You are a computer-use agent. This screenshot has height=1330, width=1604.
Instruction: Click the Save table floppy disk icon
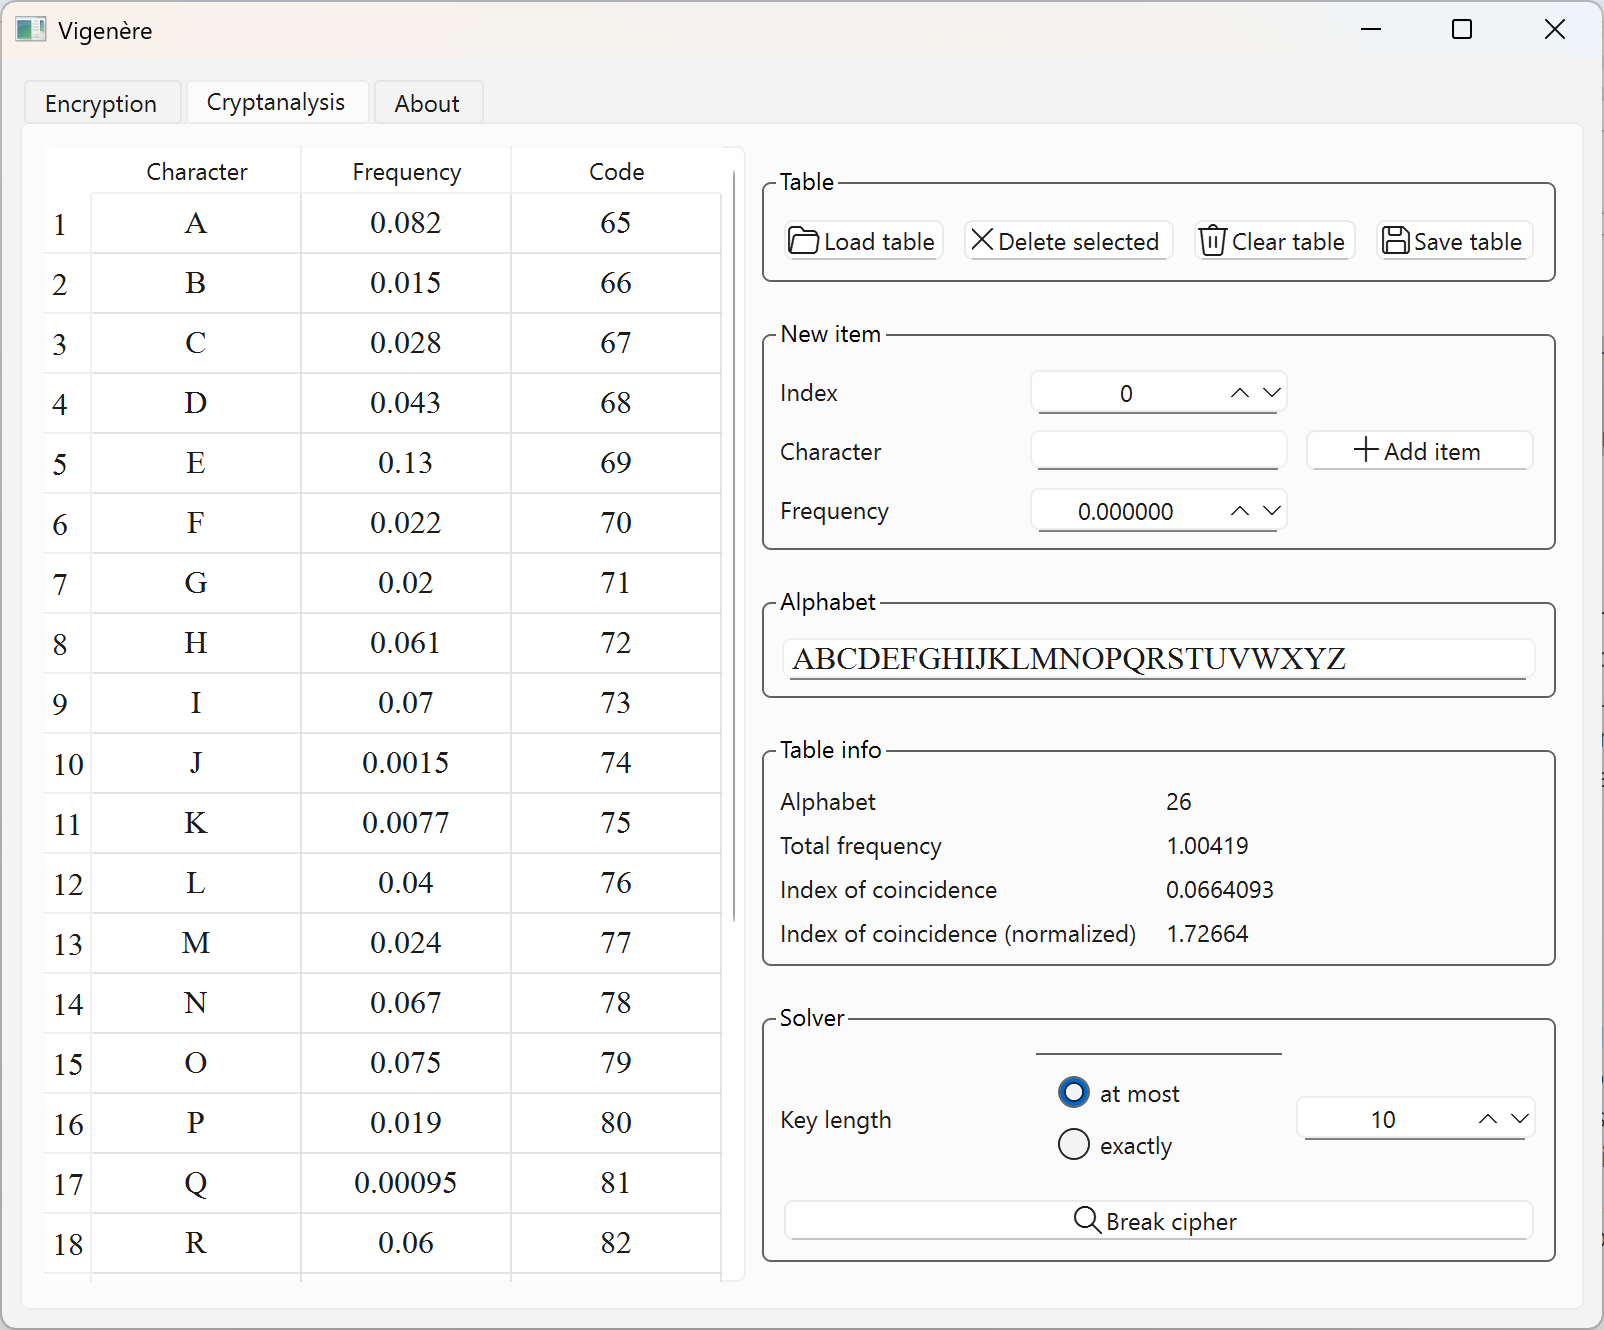[1395, 241]
